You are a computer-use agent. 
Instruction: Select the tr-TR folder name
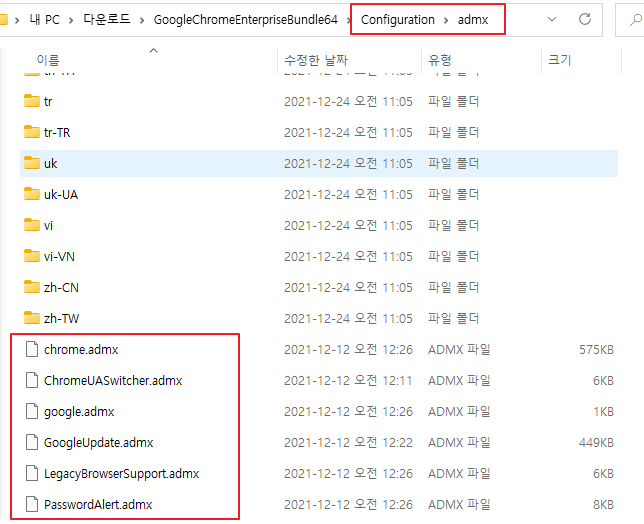(x=57, y=132)
